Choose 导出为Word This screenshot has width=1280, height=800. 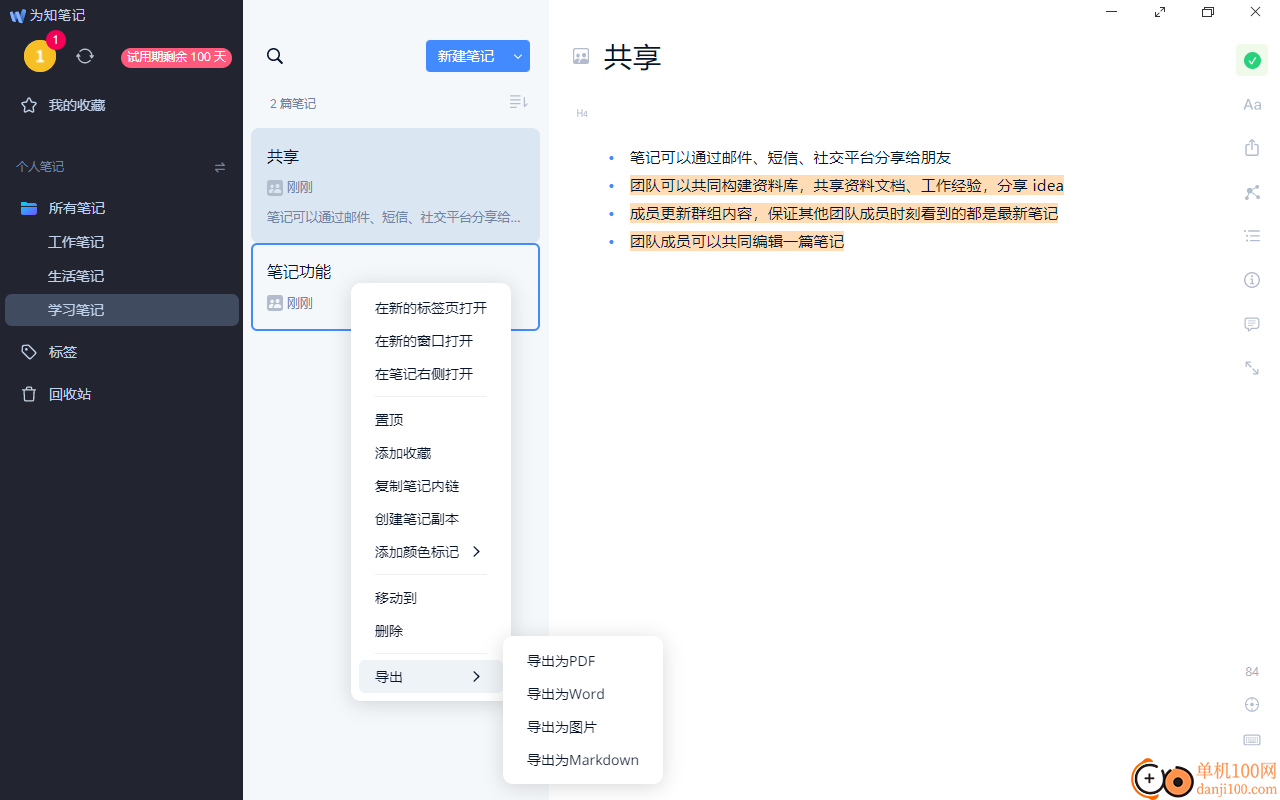(583, 694)
